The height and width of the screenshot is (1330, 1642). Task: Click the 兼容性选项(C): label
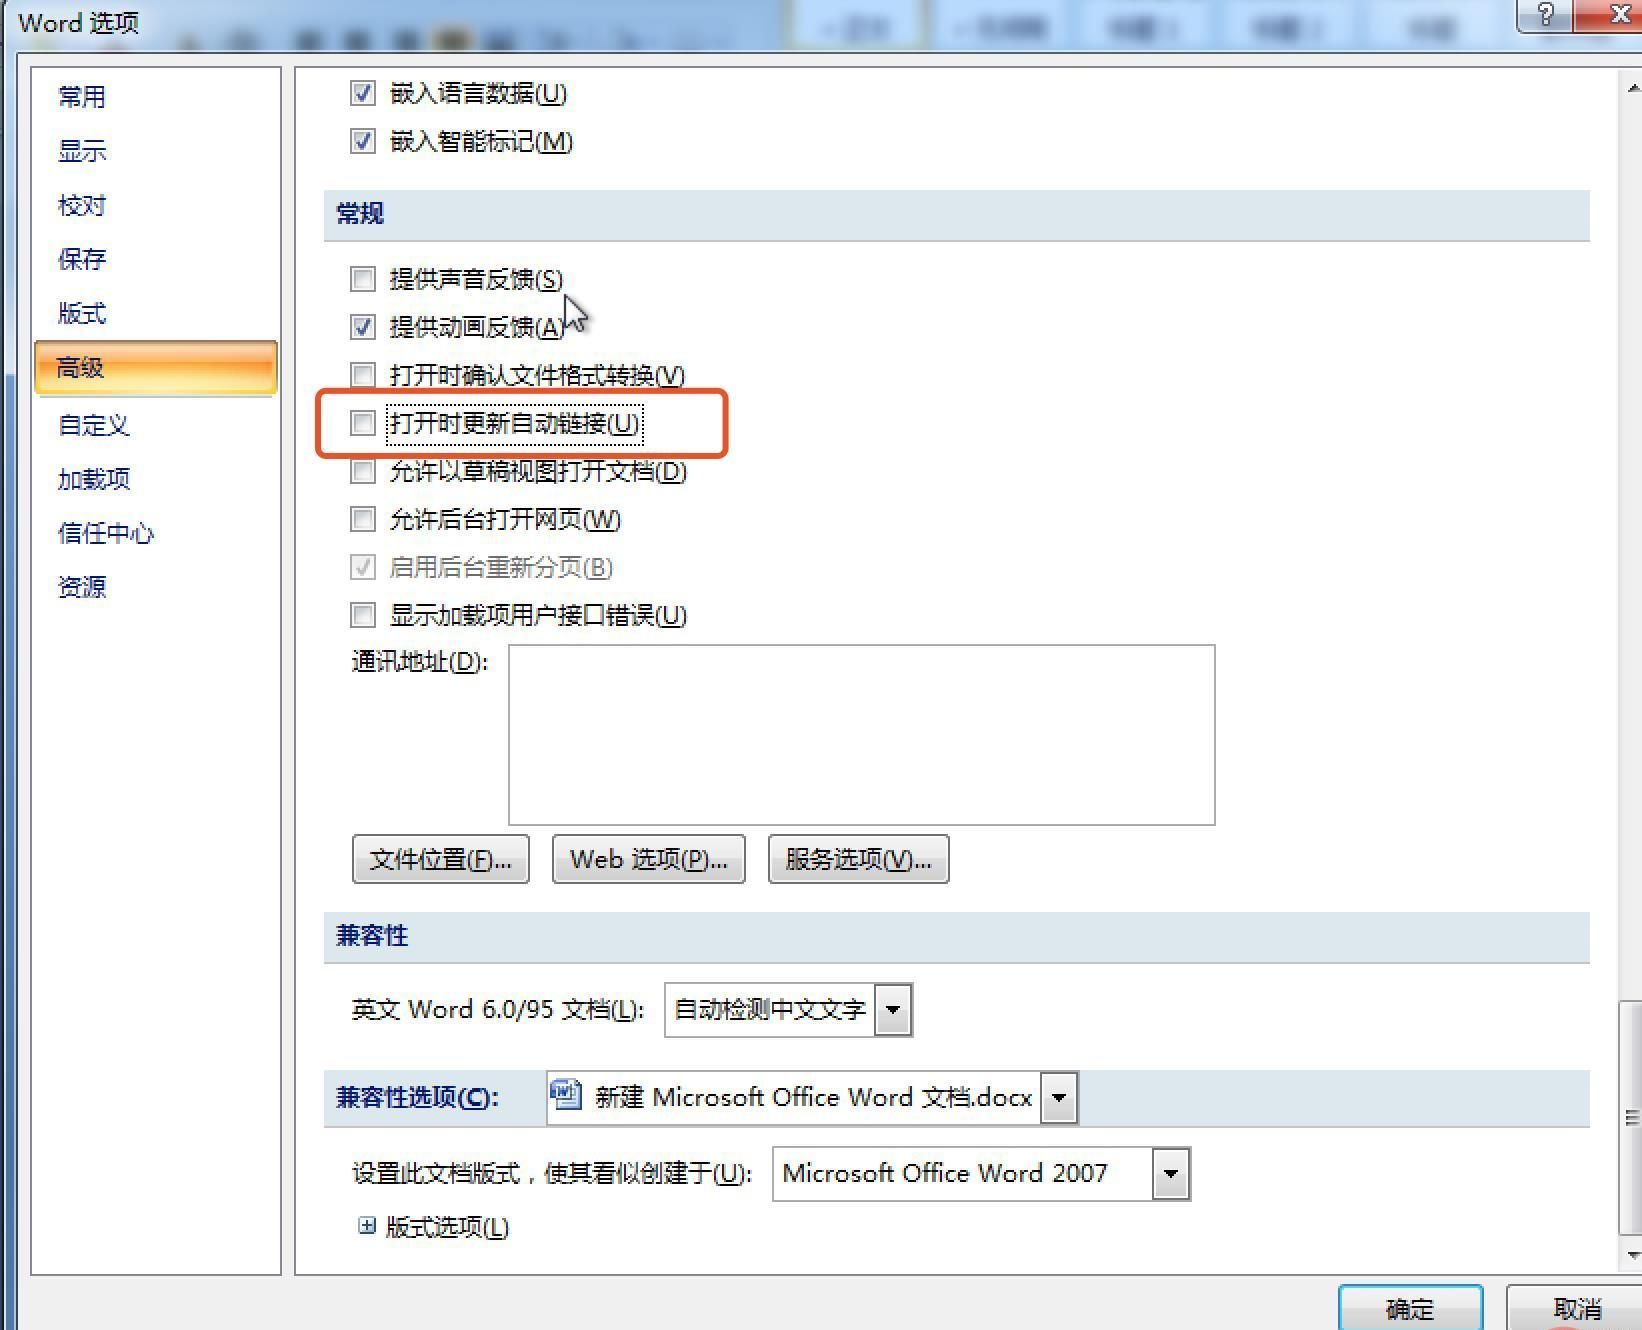pyautogui.click(x=417, y=1097)
